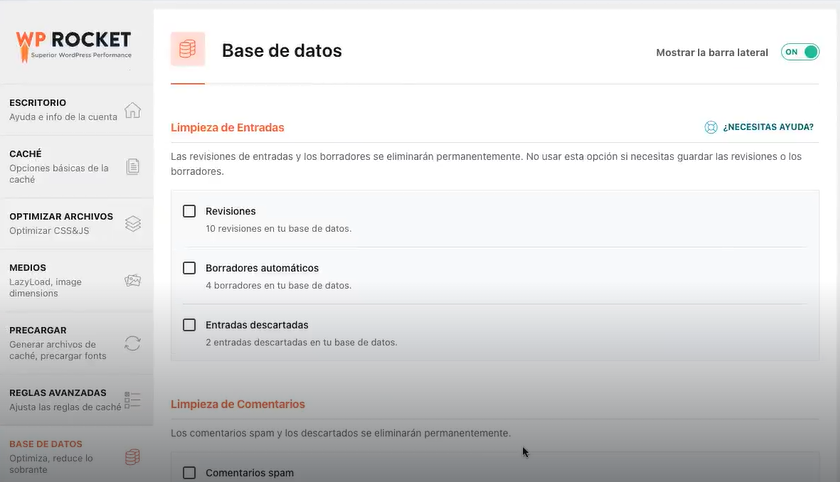Open the CACHÉ settings section
The width and height of the screenshot is (840, 482).
tap(77, 167)
